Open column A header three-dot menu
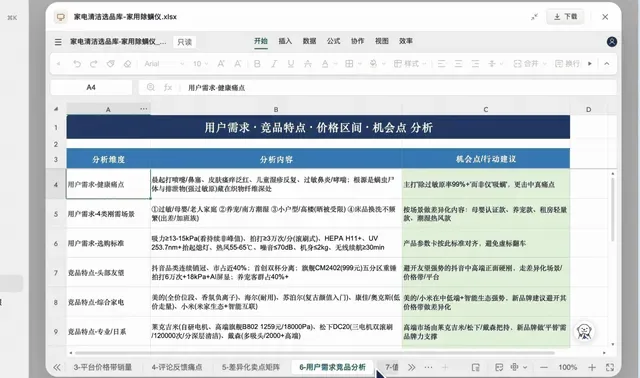 click(144, 109)
